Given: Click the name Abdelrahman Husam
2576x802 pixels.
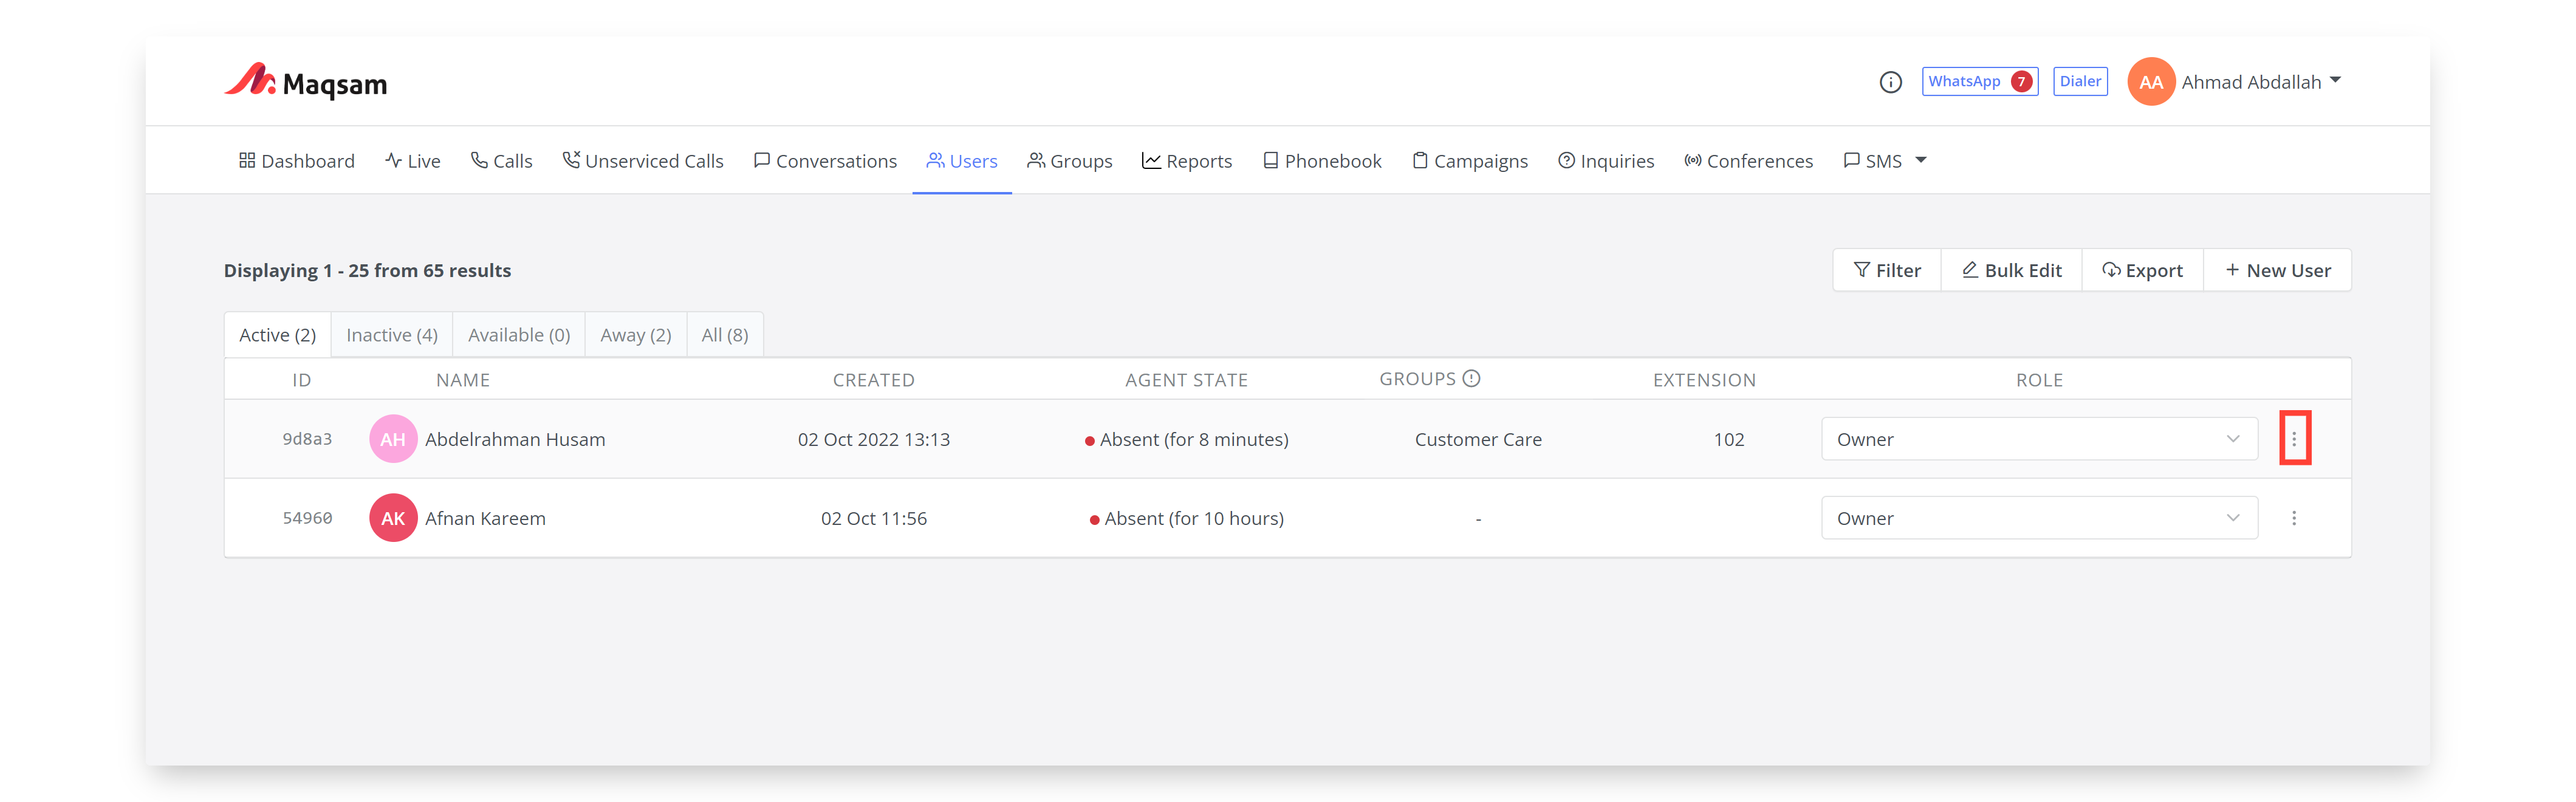Looking at the screenshot, I should tap(515, 439).
